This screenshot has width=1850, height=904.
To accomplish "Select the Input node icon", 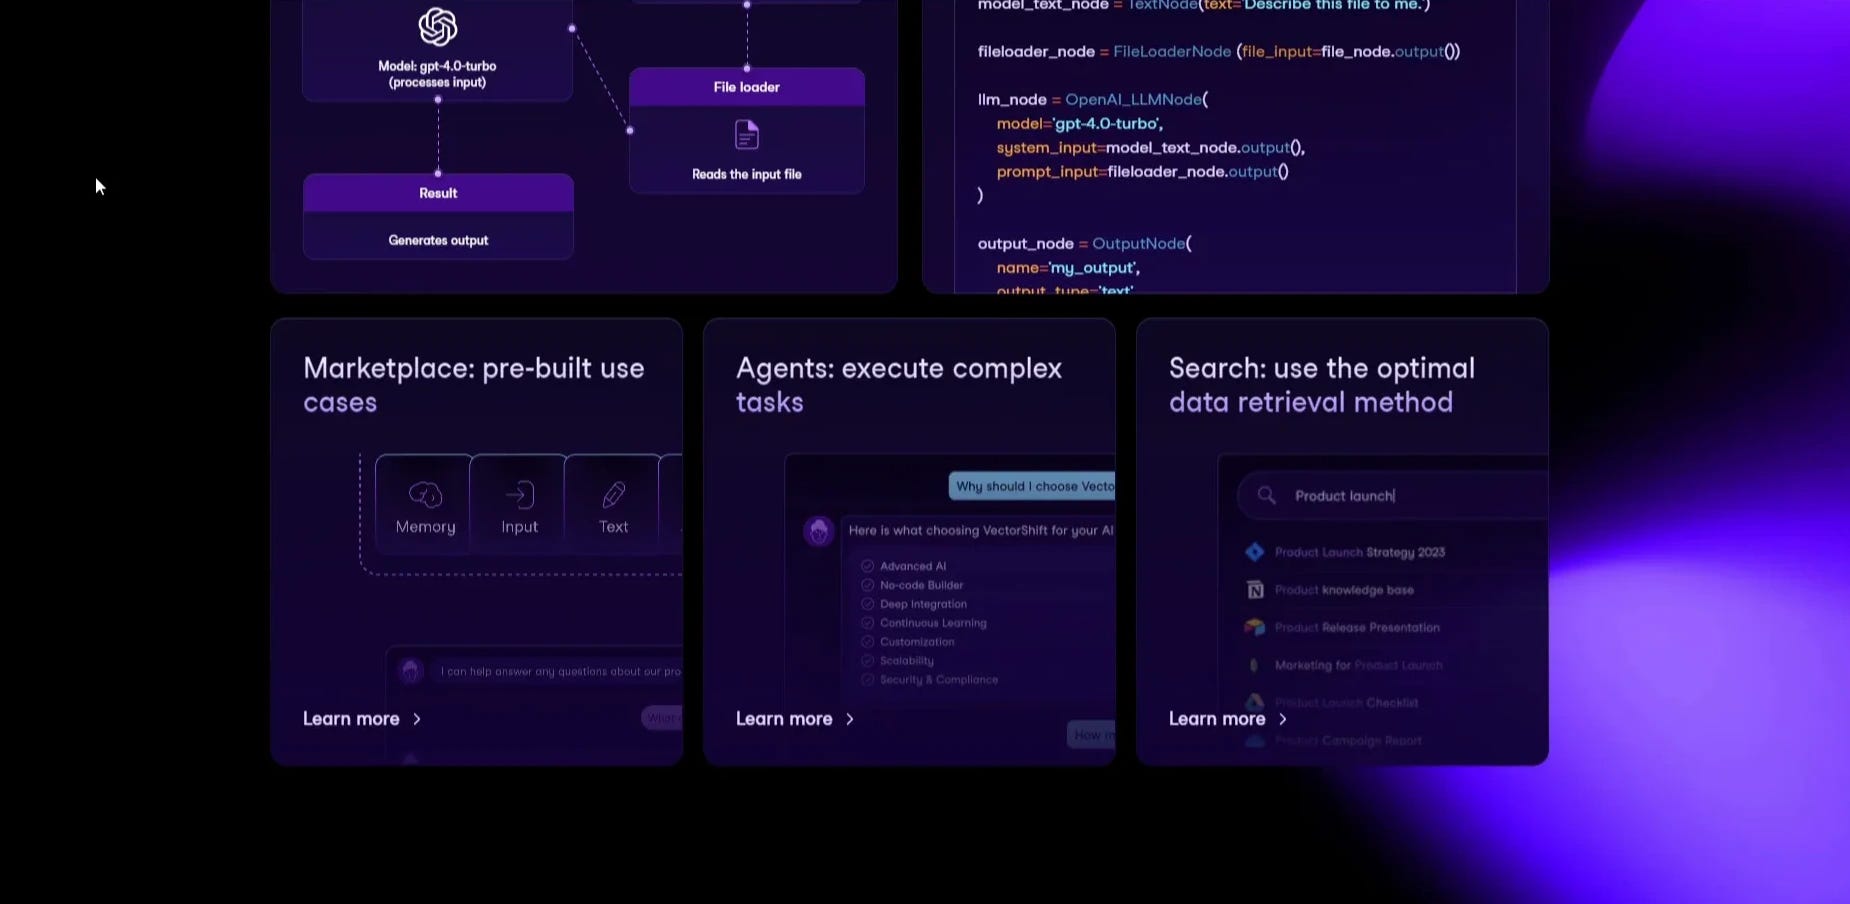I will (518, 495).
